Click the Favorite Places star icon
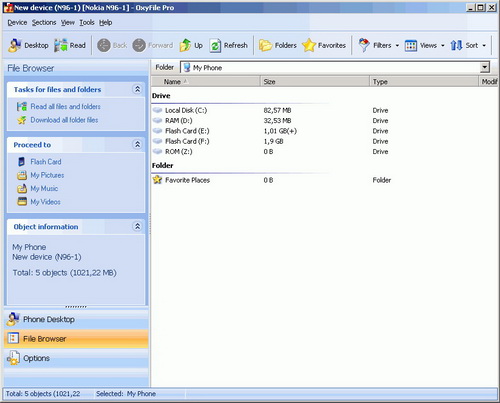The image size is (500, 403). pos(157,180)
